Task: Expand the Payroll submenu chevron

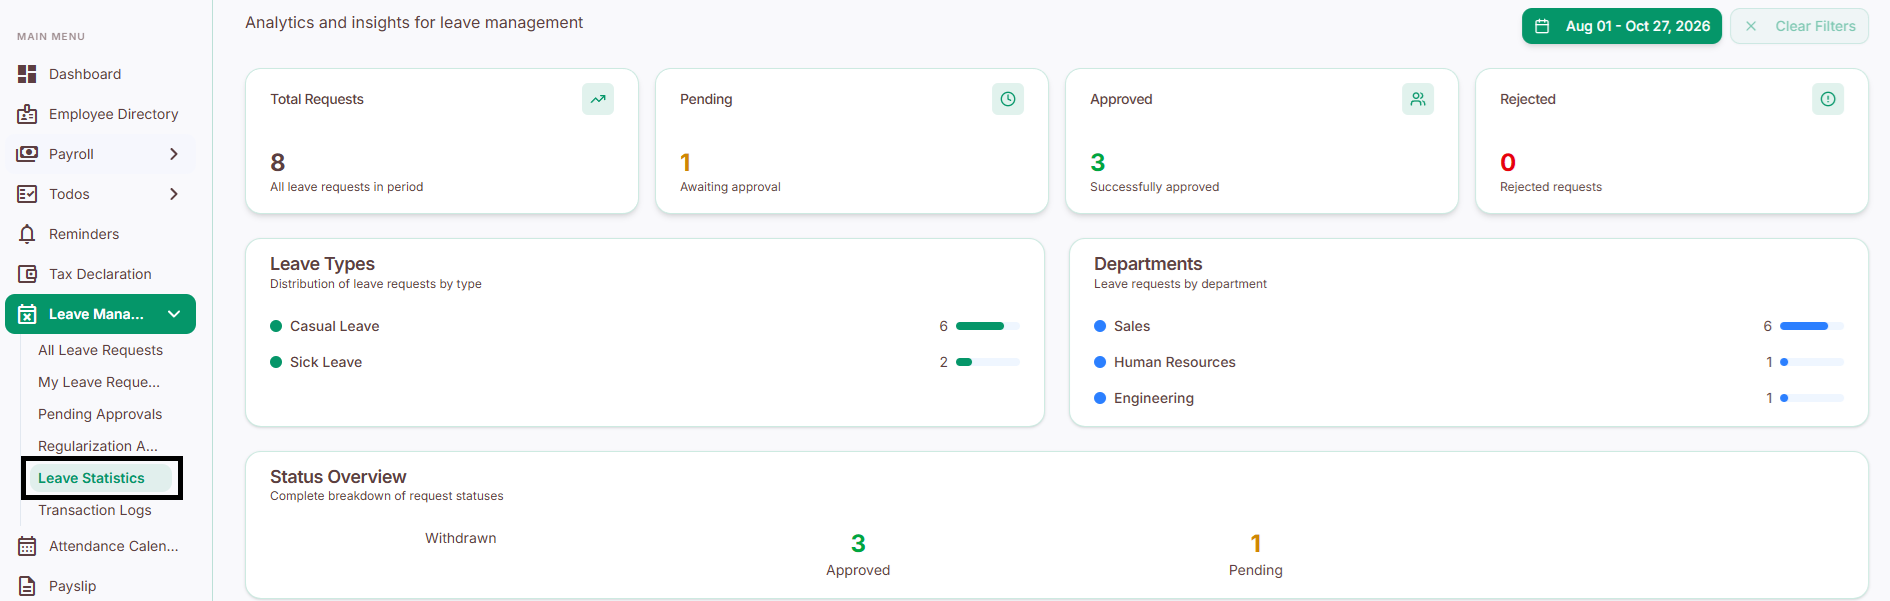Action: tap(174, 154)
